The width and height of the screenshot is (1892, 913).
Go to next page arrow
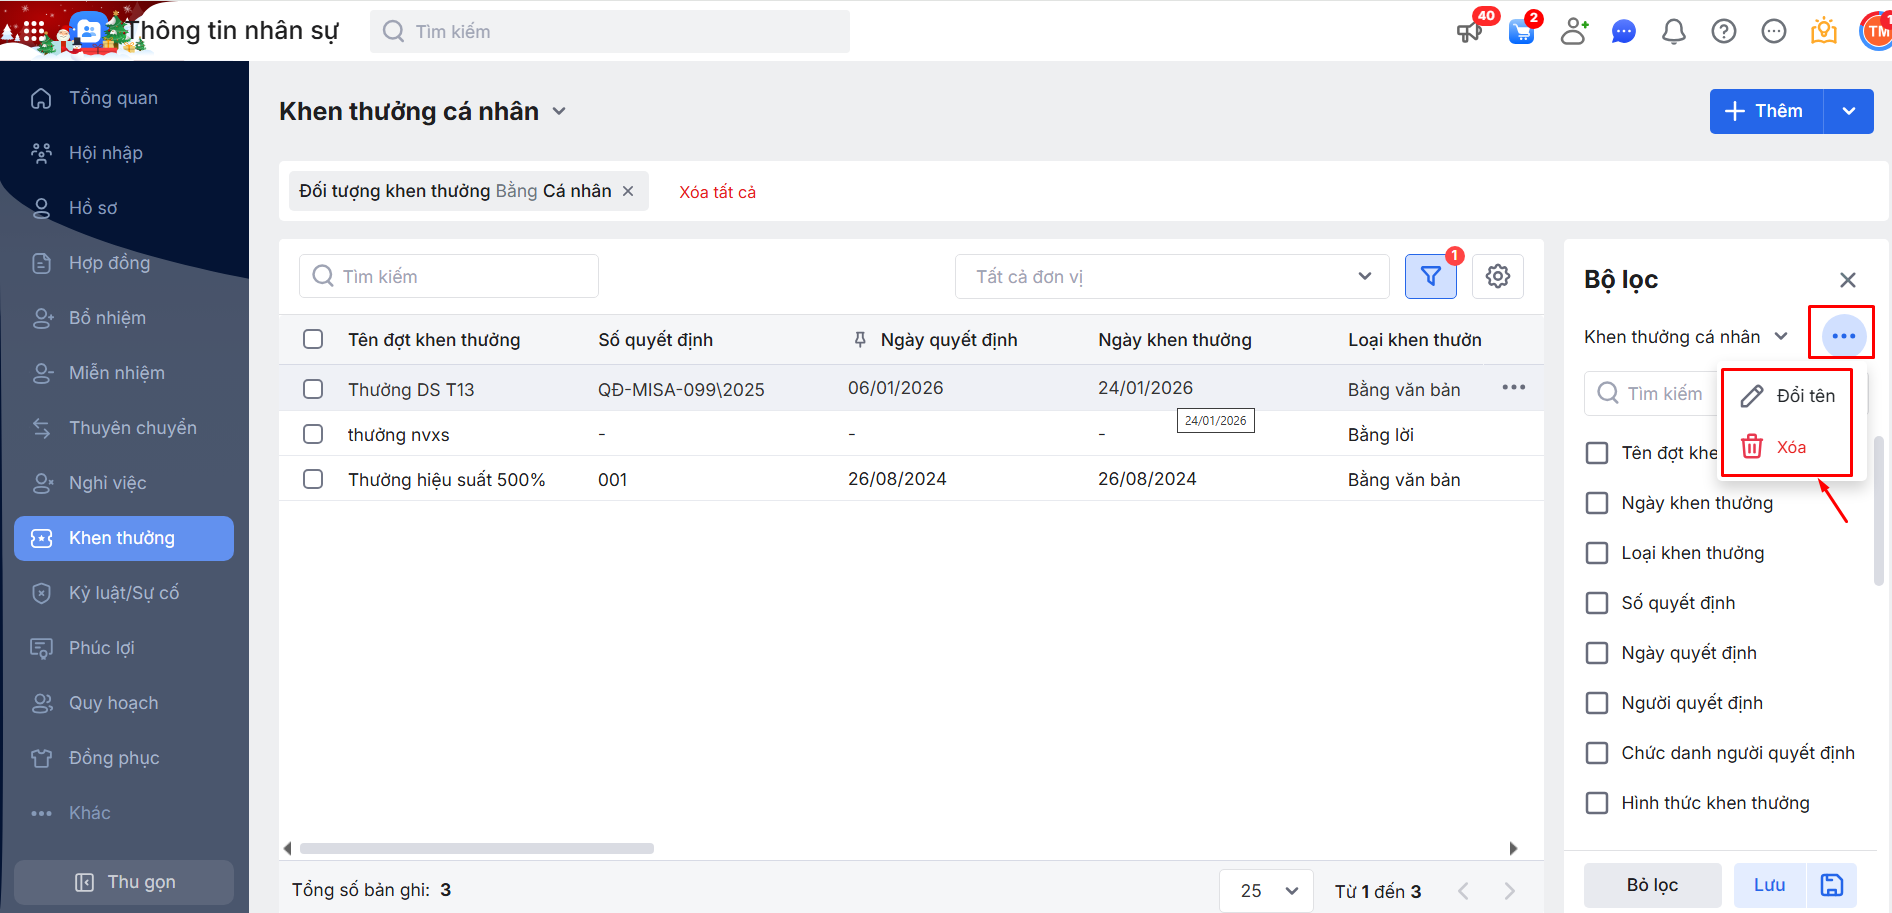(1510, 891)
